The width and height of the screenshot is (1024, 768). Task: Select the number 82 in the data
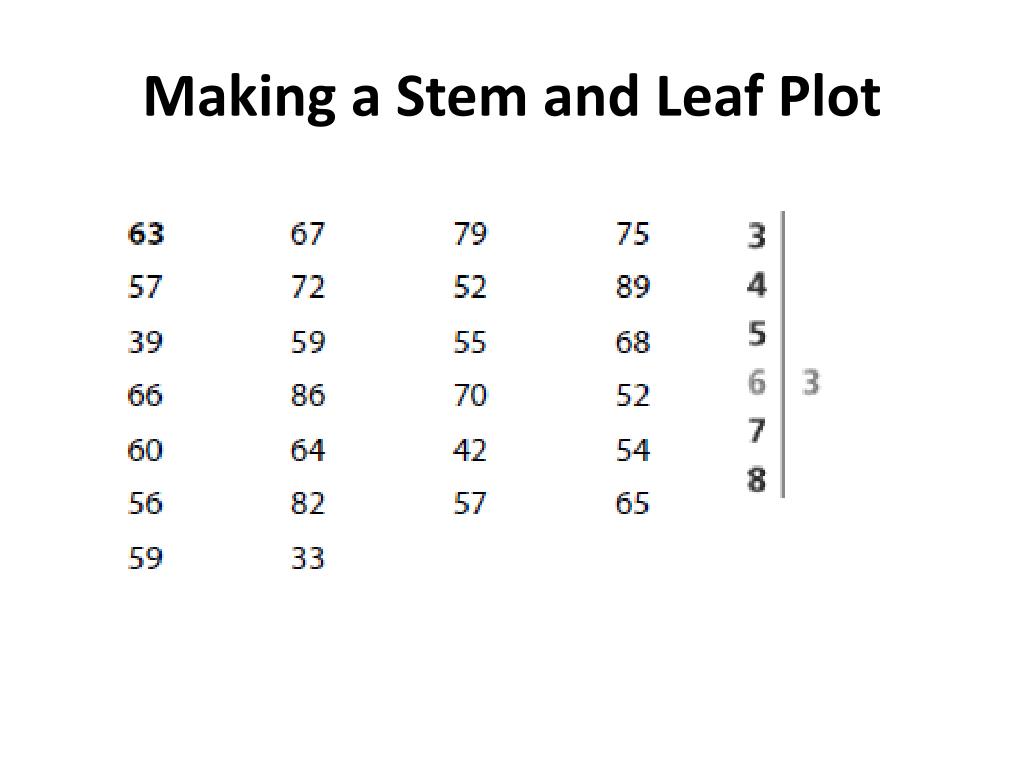tap(307, 503)
